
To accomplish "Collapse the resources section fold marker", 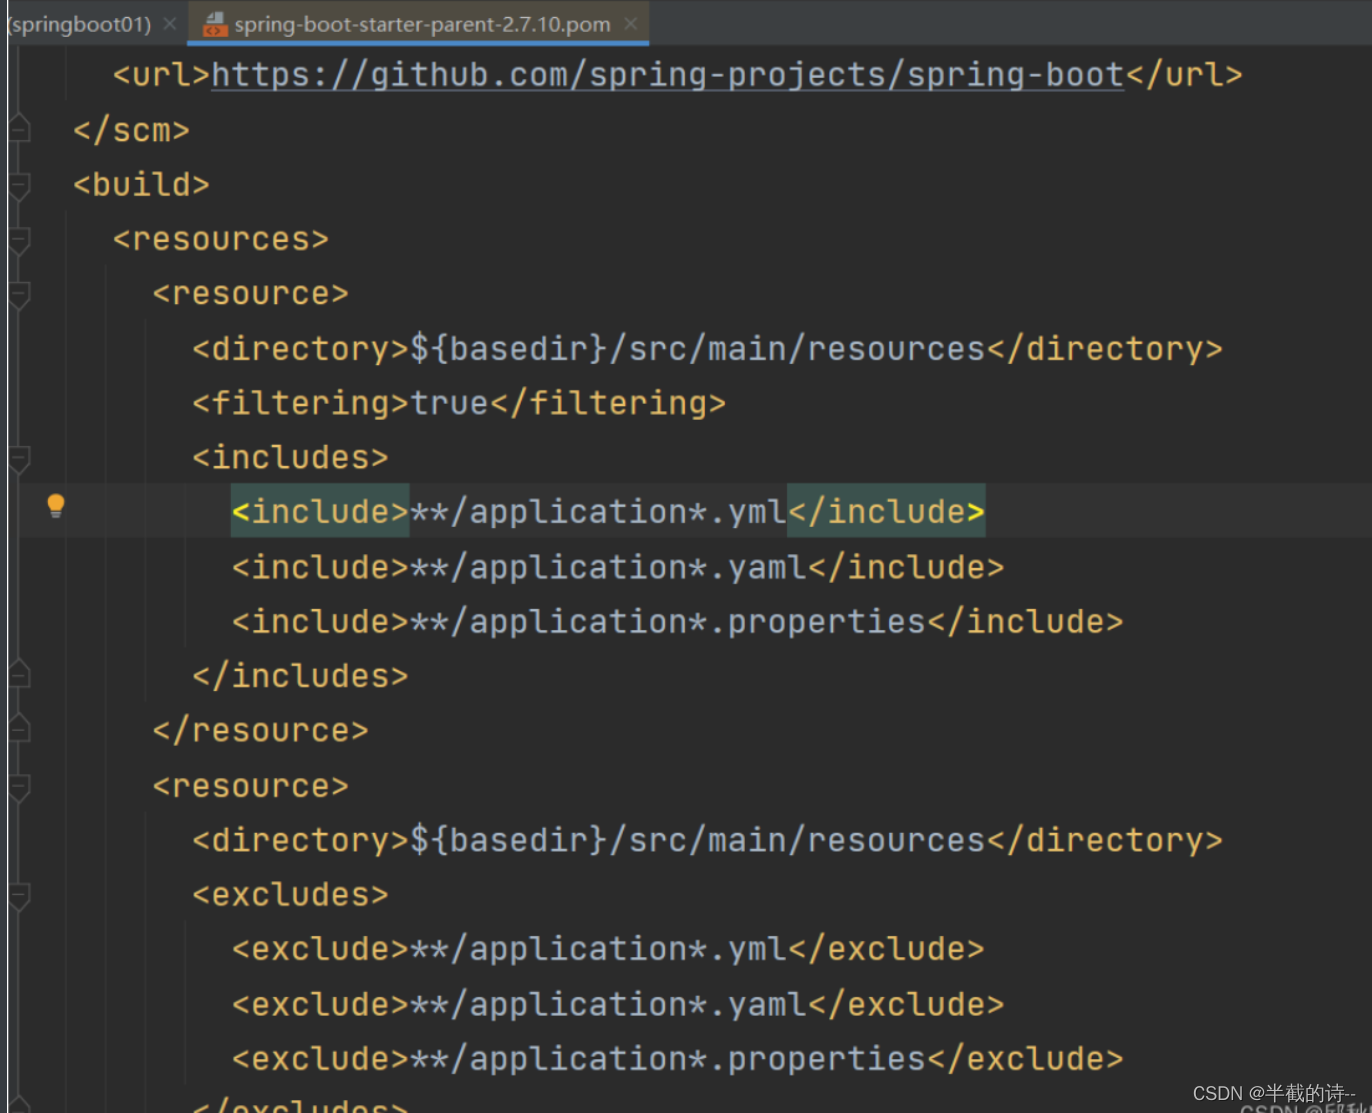I will (20, 238).
